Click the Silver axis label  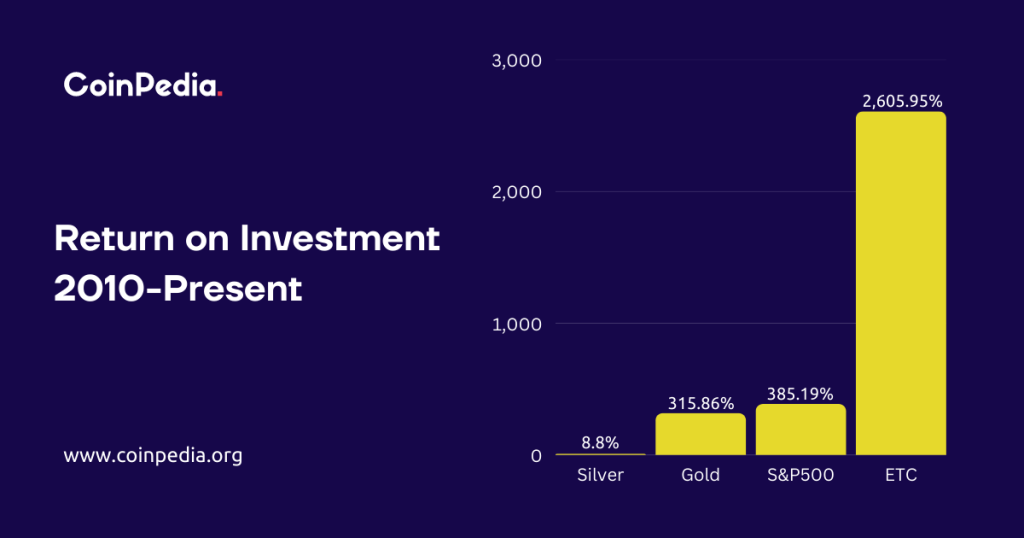click(x=601, y=475)
